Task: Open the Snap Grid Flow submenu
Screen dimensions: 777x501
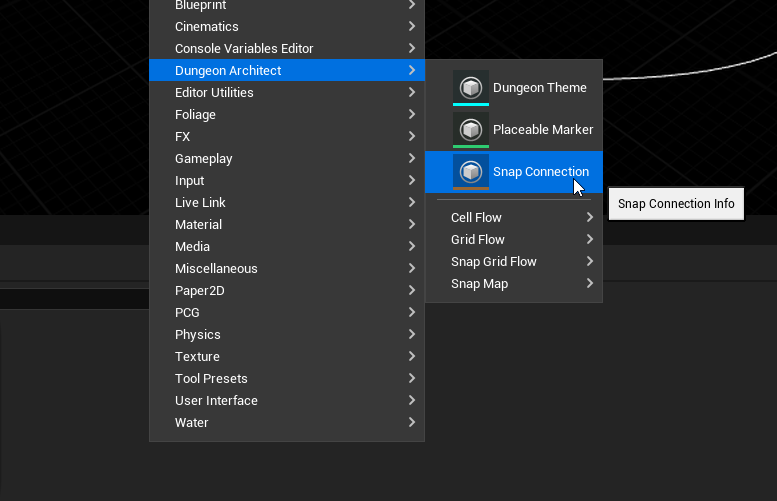Action: tap(514, 262)
